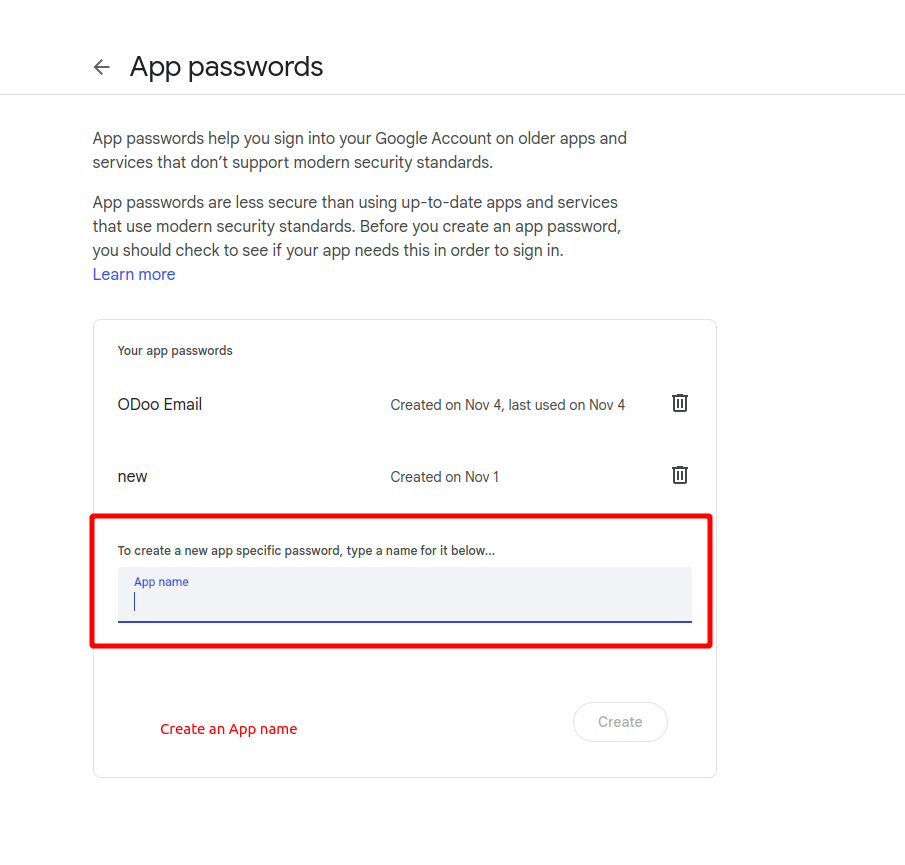Image resolution: width=905 pixels, height=865 pixels.
Task: Open the Learn more link
Action: tap(134, 274)
